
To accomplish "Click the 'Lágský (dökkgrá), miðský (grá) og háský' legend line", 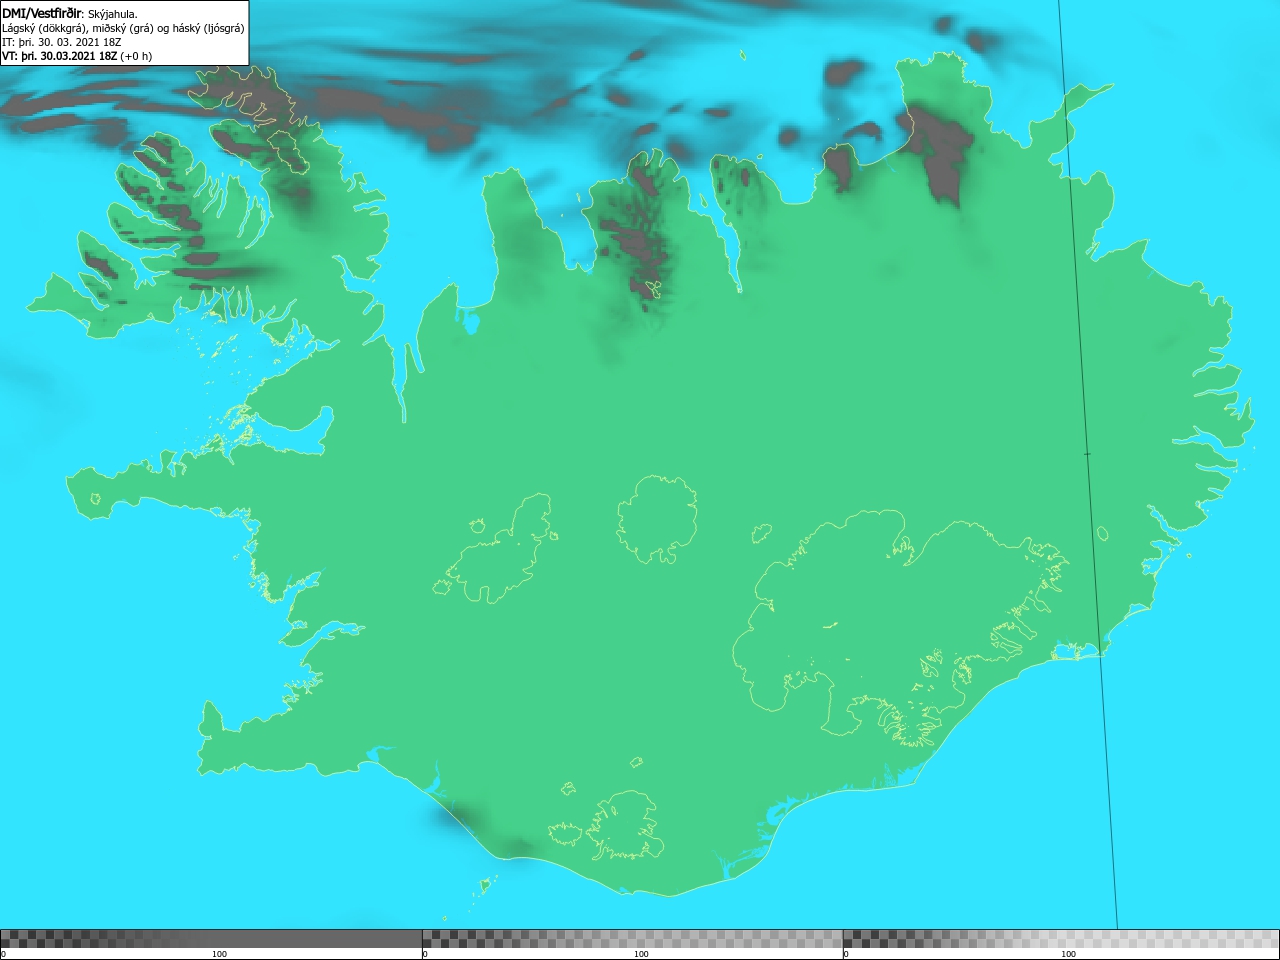I will coord(123,28).
